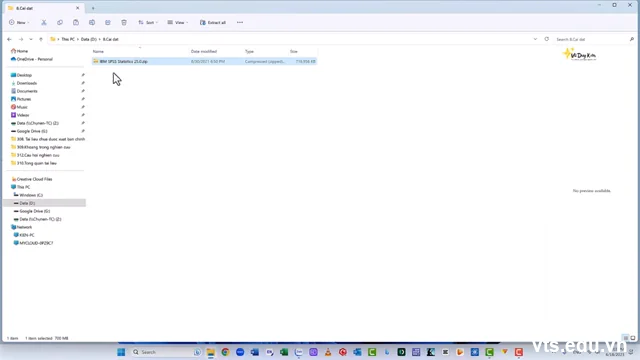Open File Explorer from the taskbar
Screen dimensions: 640x360
tap(211, 352)
